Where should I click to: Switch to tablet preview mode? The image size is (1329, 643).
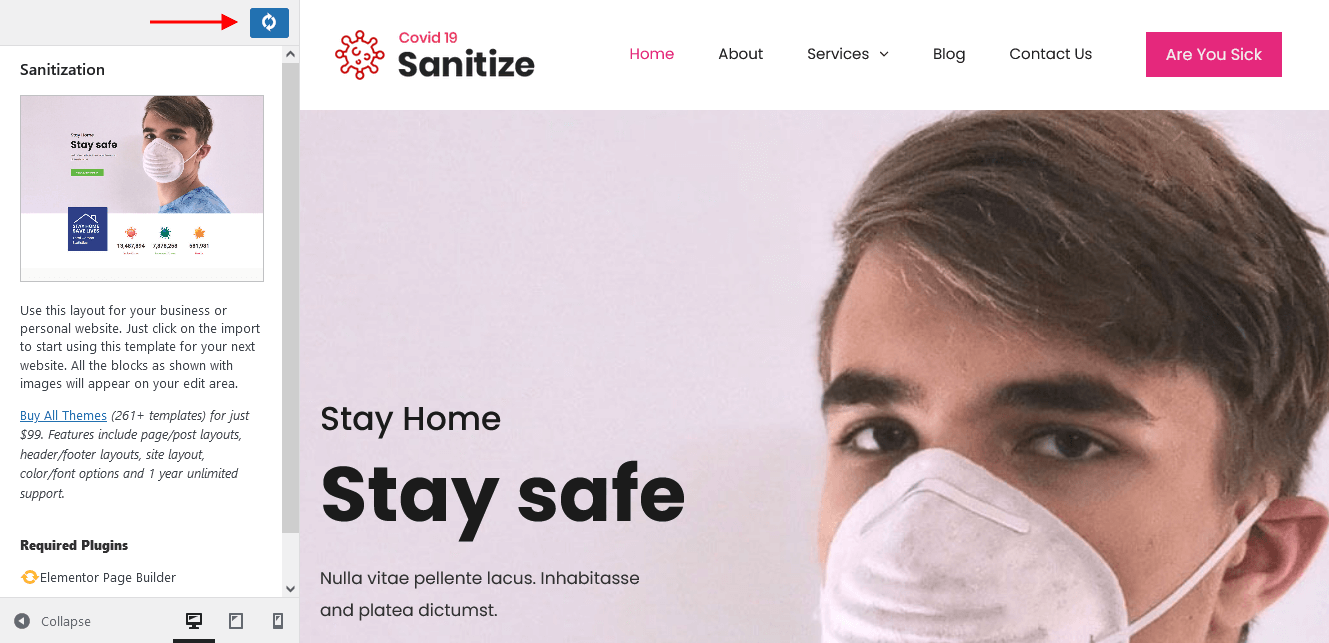click(x=236, y=621)
